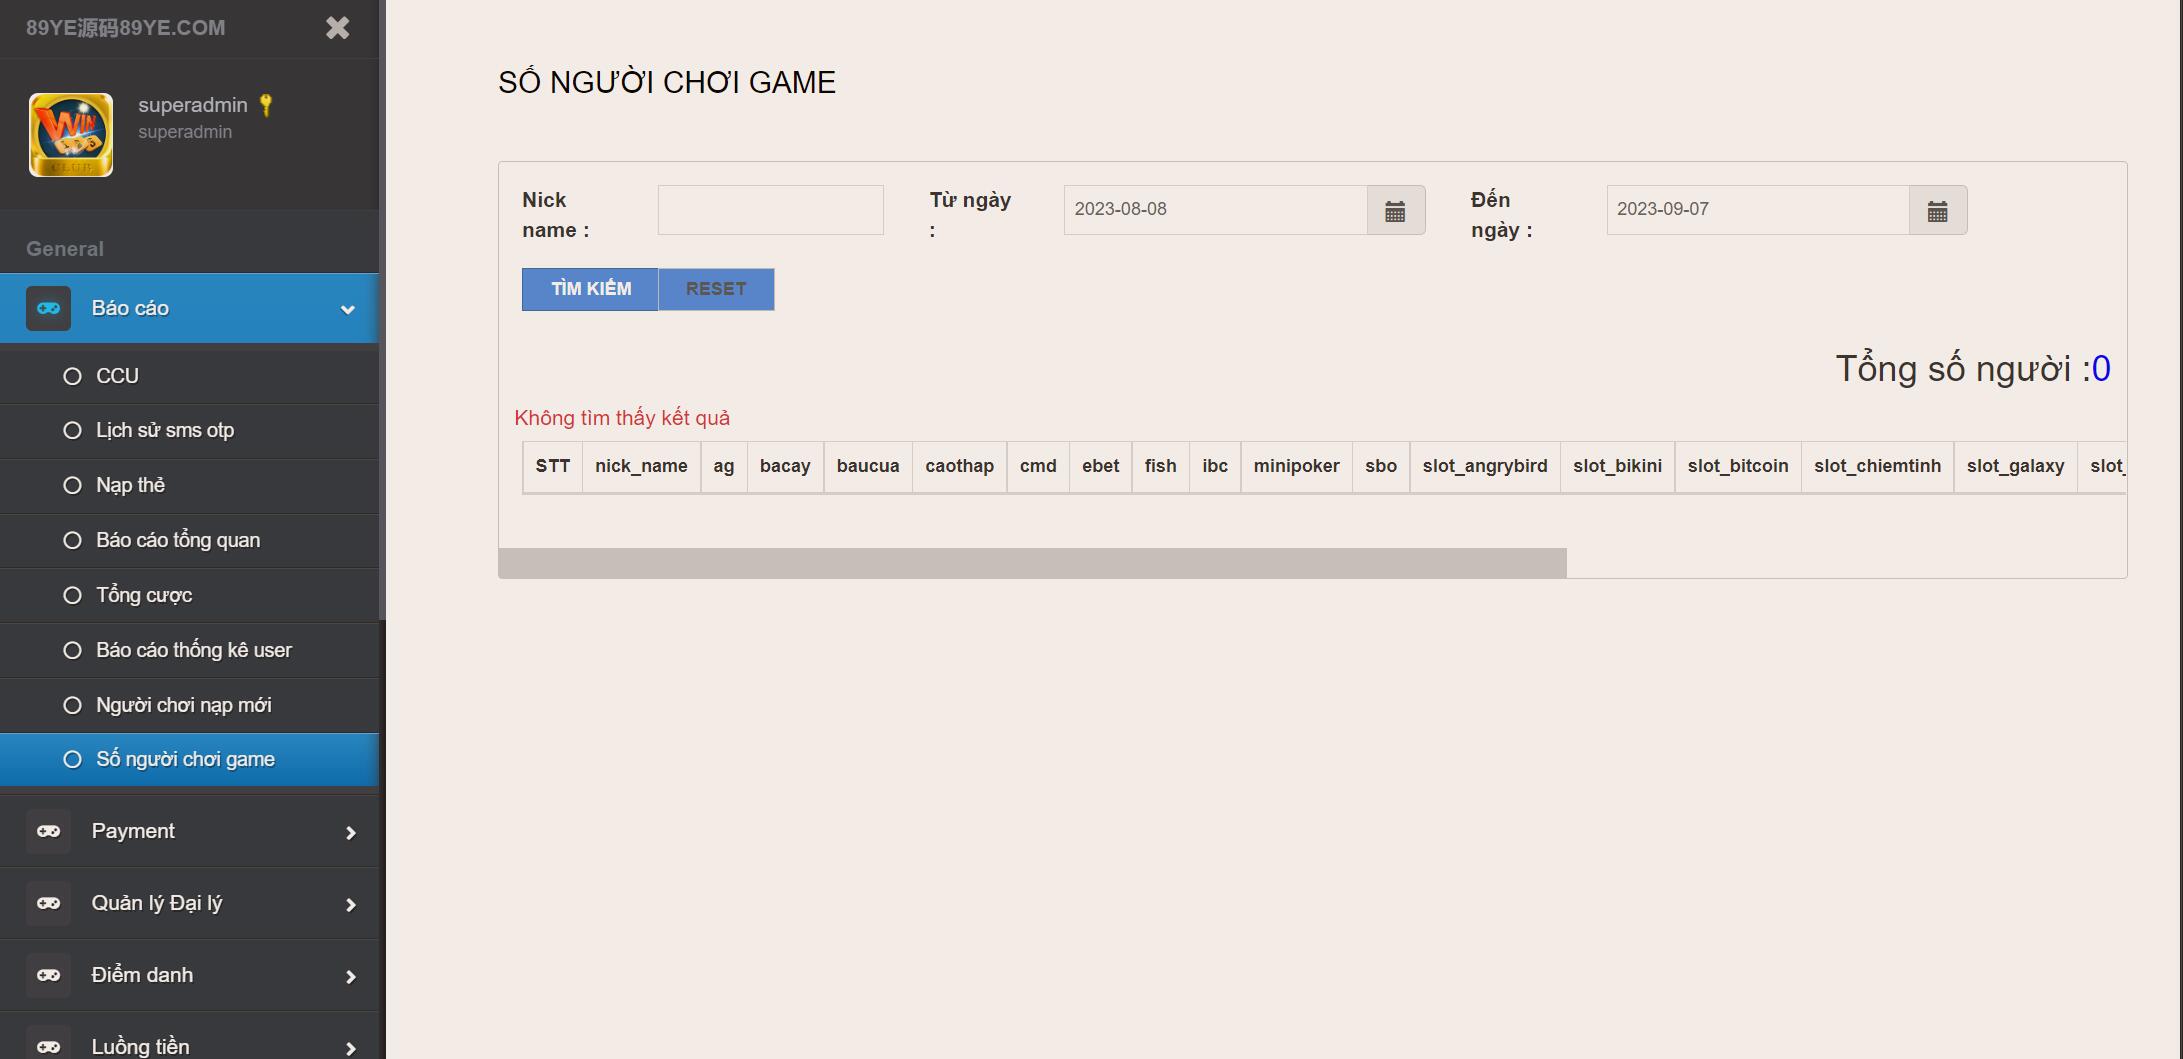Click circle icon next to Nạp thẻ
Viewport: 2183px width, 1059px height.
pos(72,485)
